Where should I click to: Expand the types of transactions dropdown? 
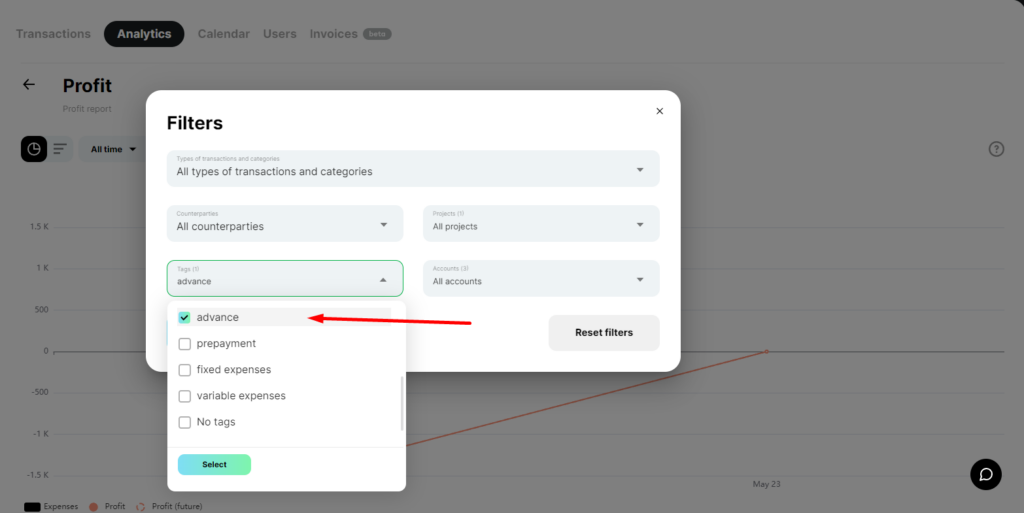[x=413, y=168]
